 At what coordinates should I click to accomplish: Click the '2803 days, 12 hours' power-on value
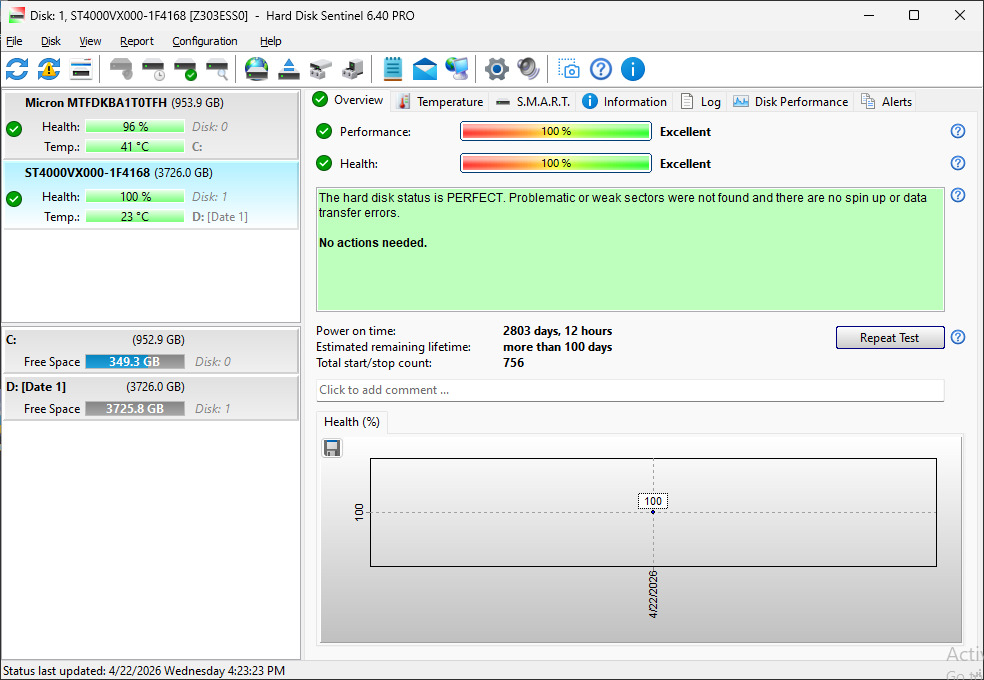[x=557, y=331]
